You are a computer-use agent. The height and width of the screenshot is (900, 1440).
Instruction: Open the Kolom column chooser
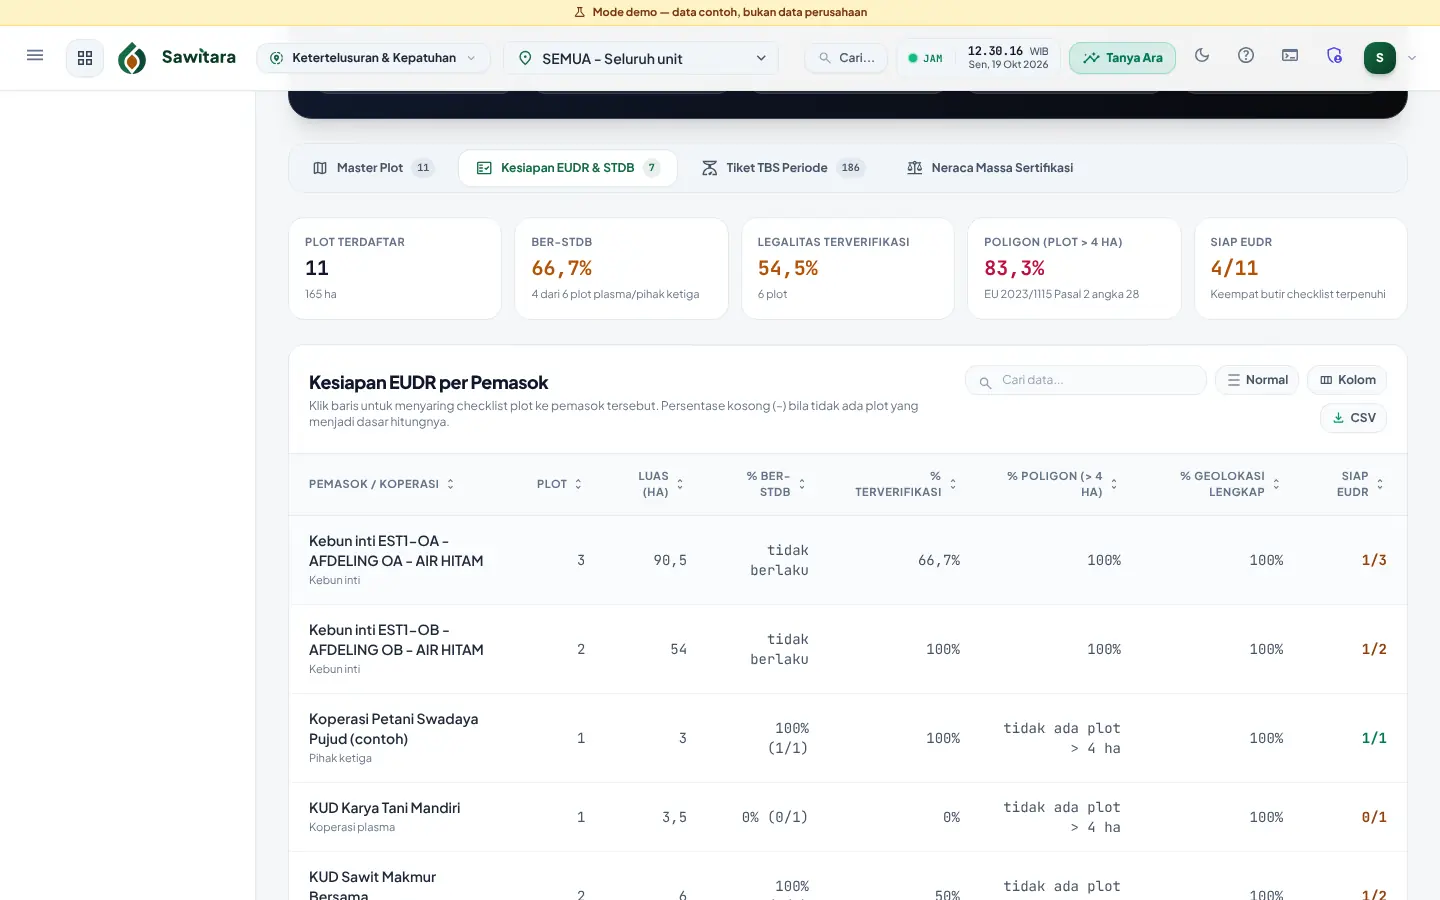1347,380
